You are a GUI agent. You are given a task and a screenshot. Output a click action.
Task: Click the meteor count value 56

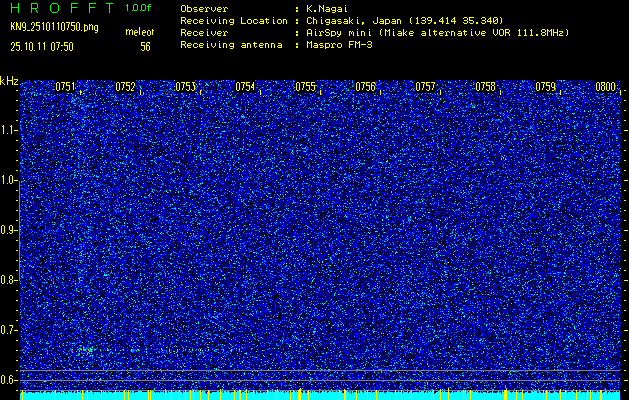point(145,46)
